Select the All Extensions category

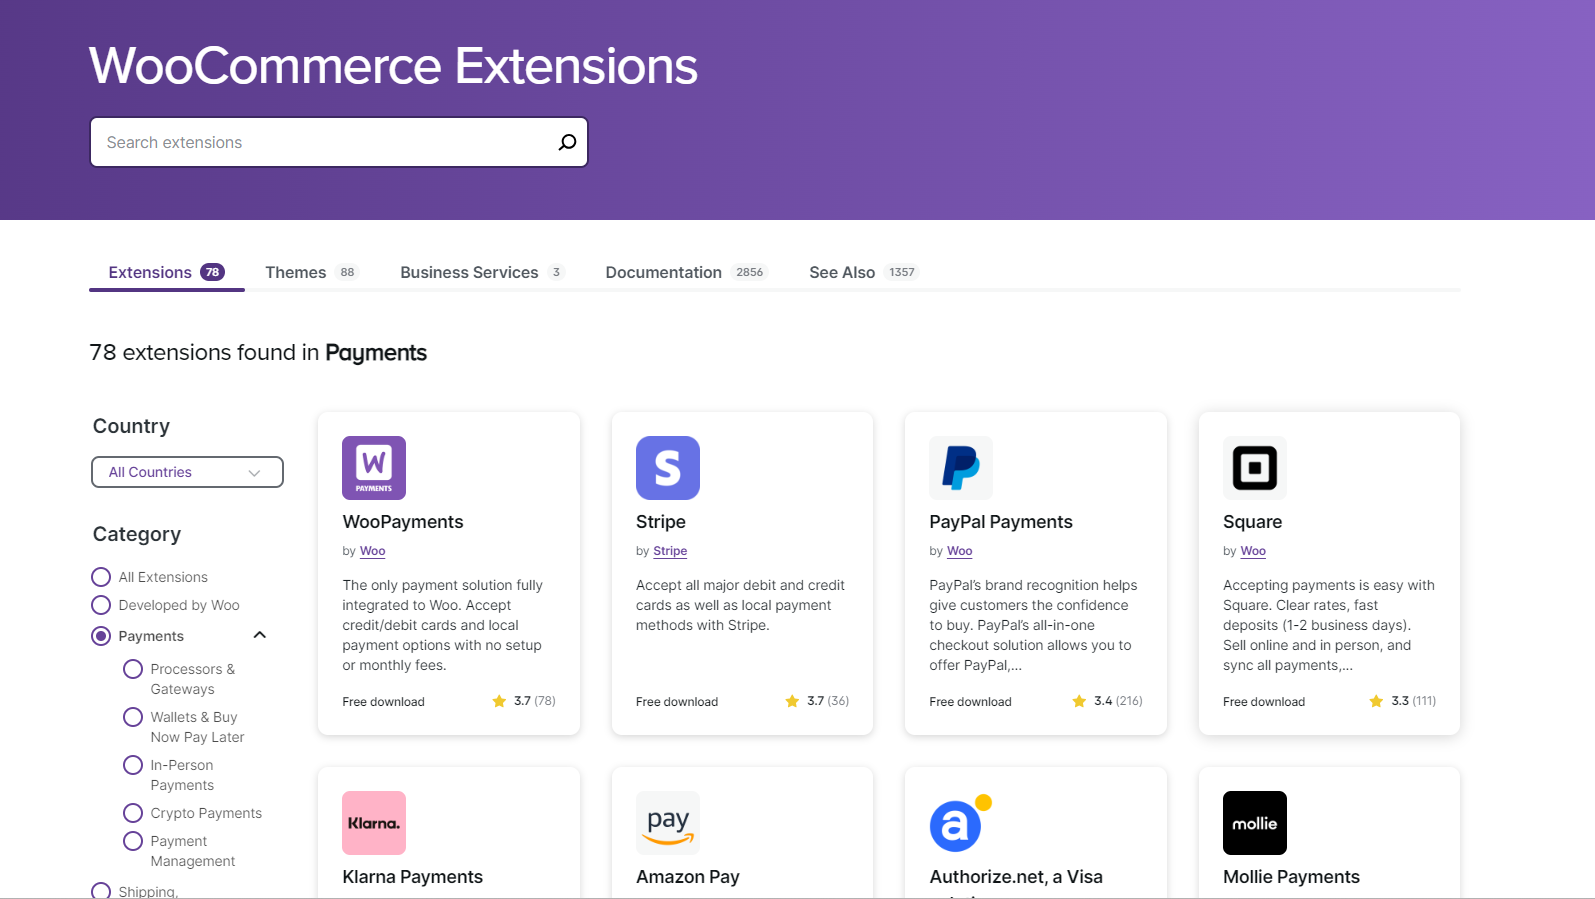click(101, 577)
